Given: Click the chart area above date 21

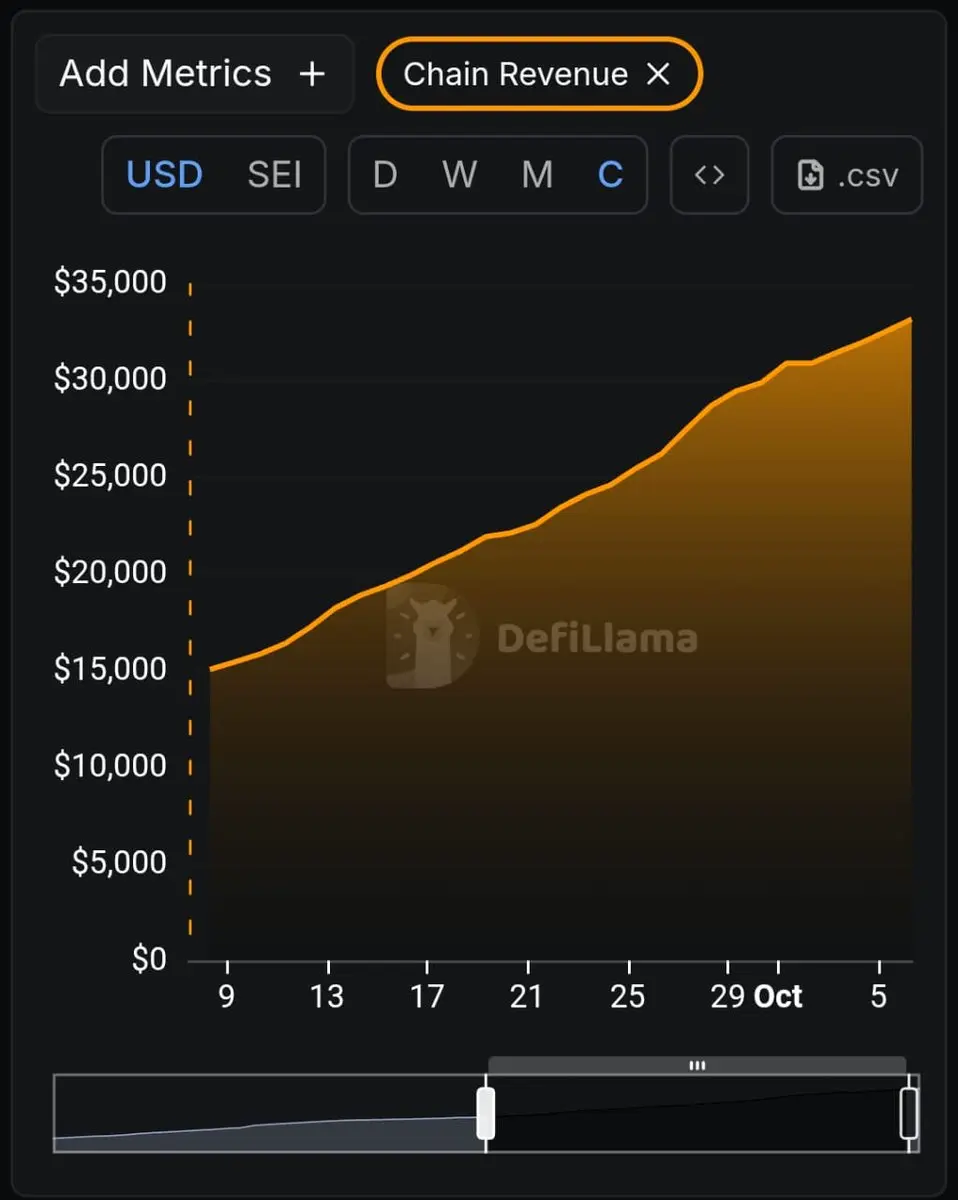Looking at the screenshot, I should tap(527, 740).
